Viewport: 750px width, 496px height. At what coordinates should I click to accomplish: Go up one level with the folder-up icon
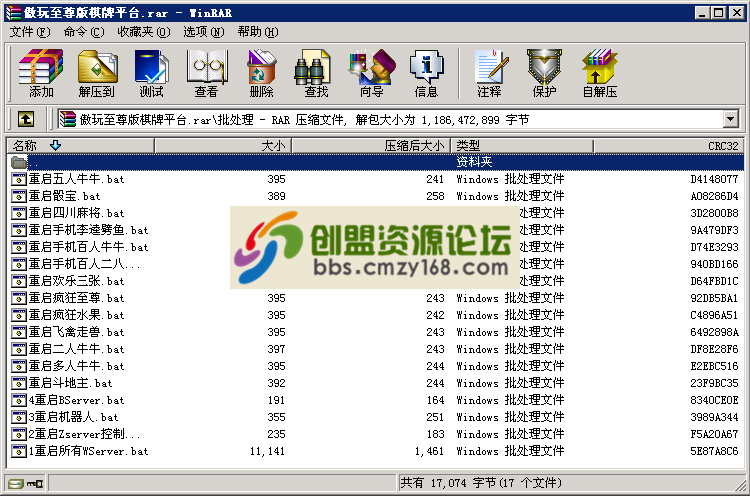click(x=26, y=119)
